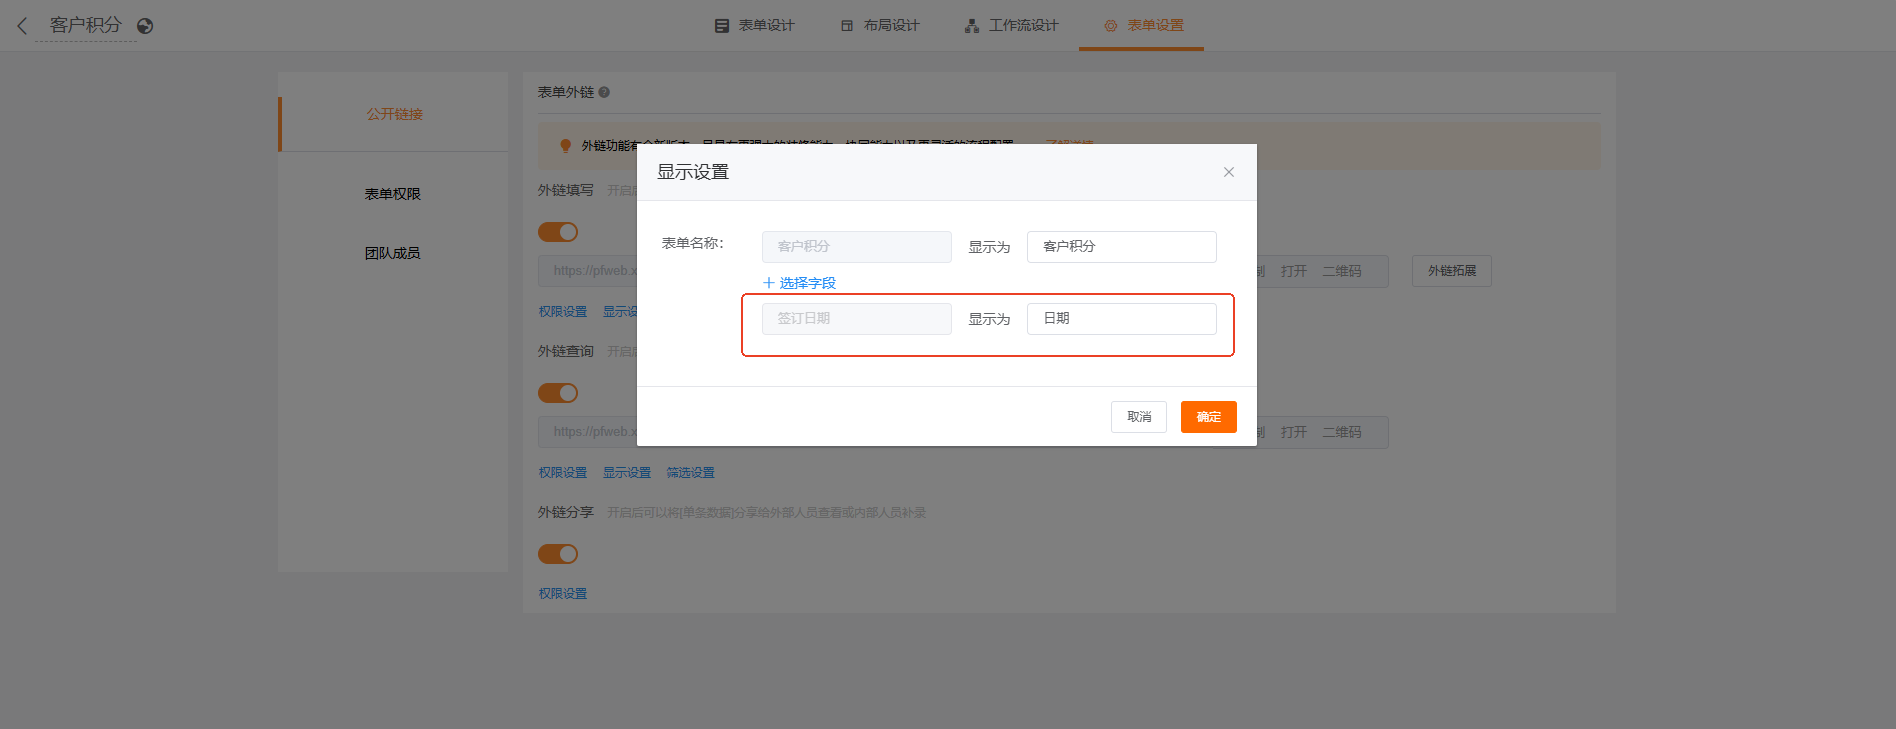Close the 显示设置 dialog with X
Viewport: 1896px width, 729px height.
1228,172
